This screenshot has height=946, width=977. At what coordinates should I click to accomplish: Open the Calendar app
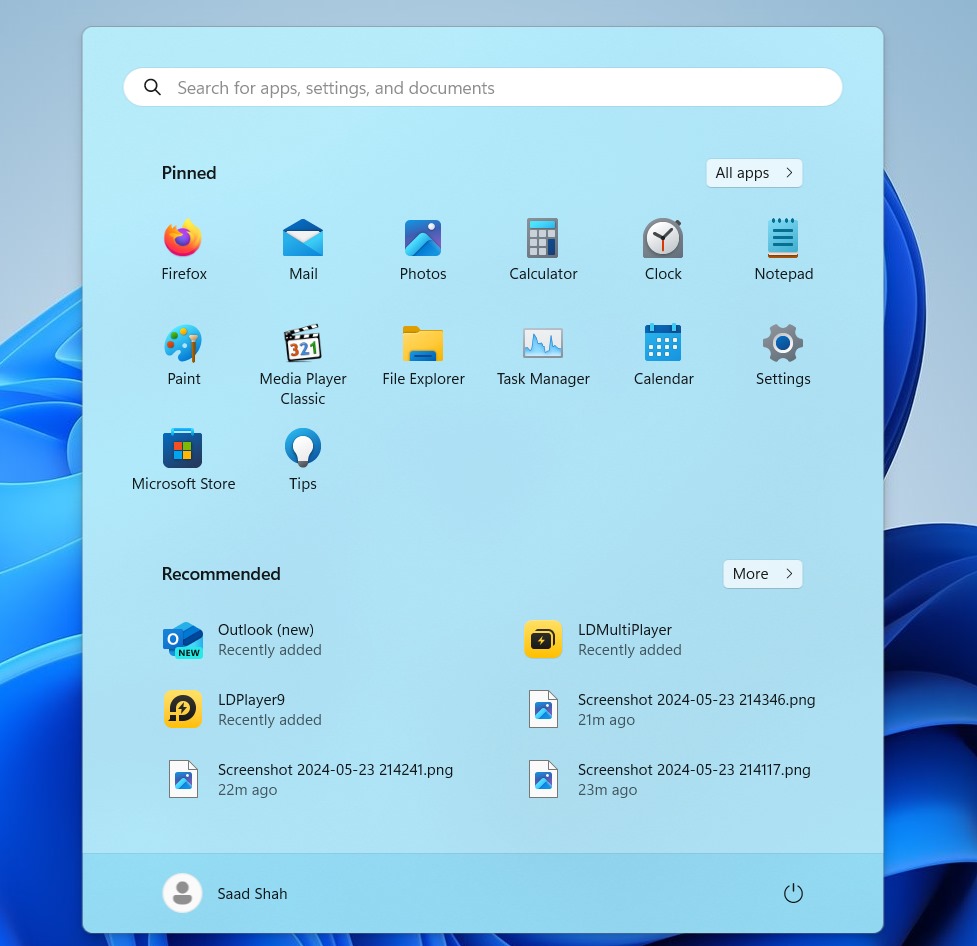click(x=663, y=355)
